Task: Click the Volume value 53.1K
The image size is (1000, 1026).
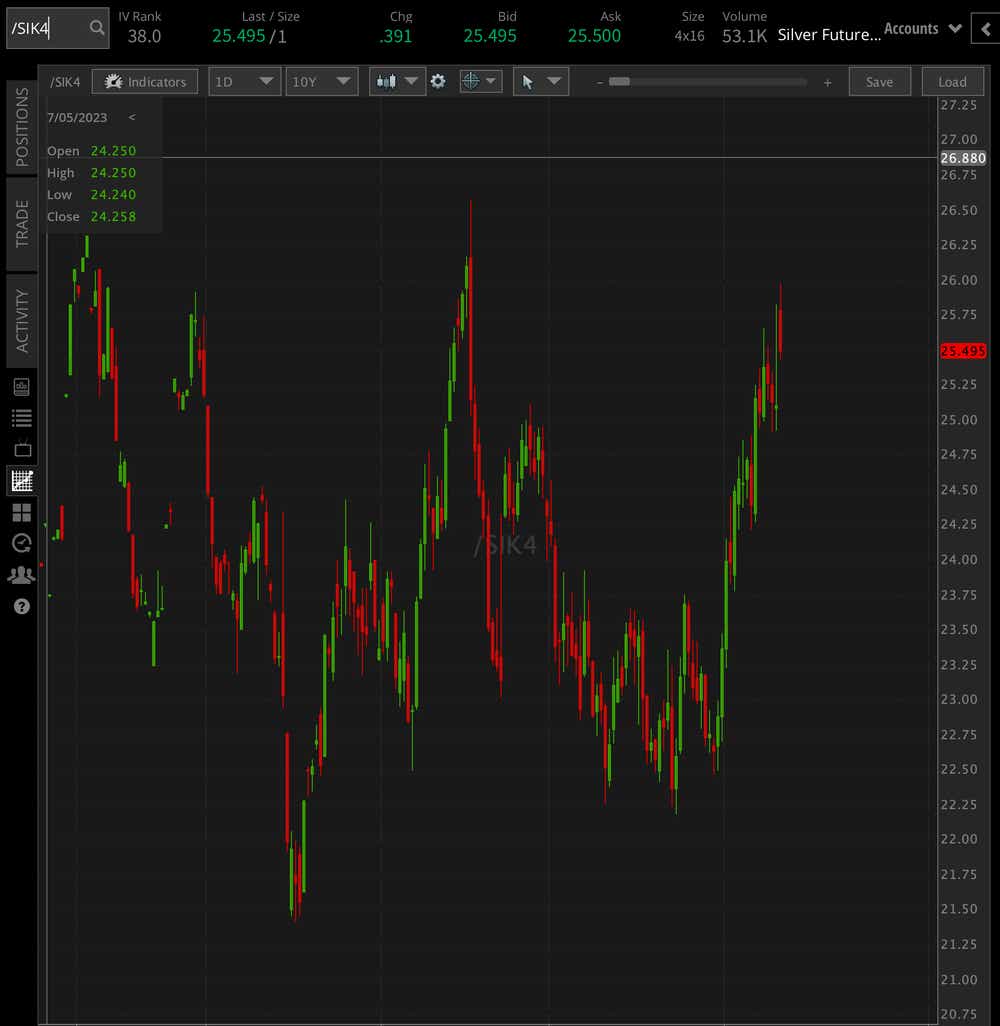Action: point(744,36)
